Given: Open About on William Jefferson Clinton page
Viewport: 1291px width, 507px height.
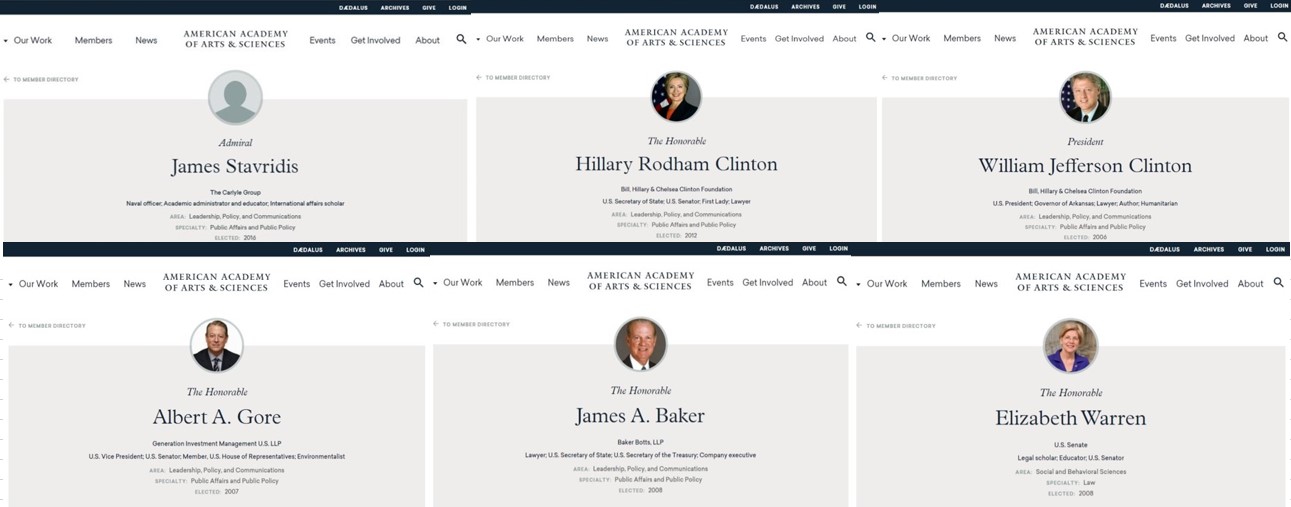Looking at the screenshot, I should click(x=1256, y=38).
